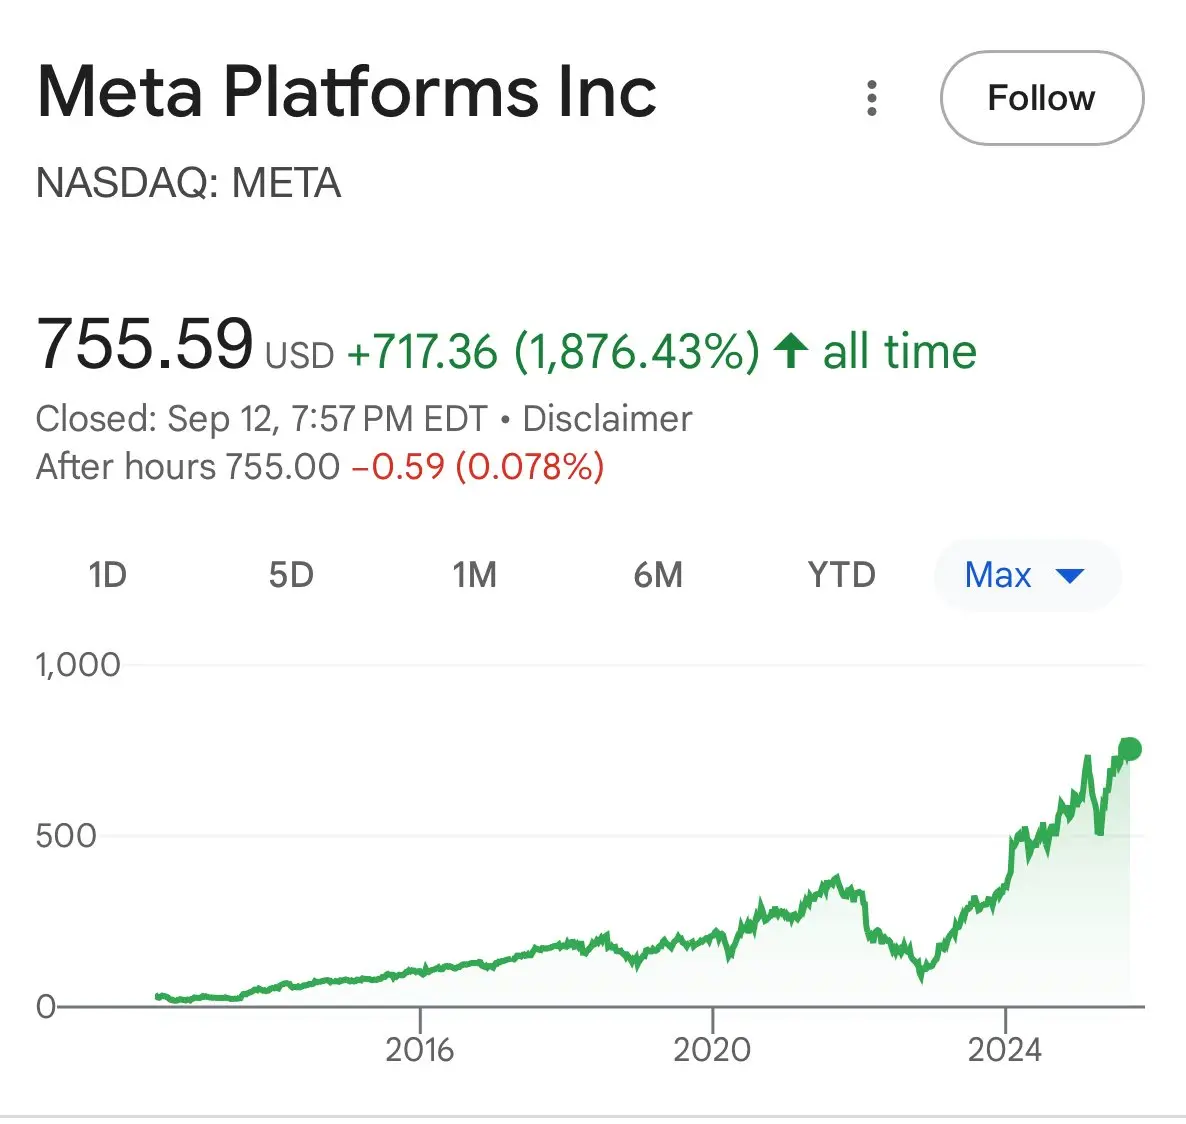The width and height of the screenshot is (1186, 1124).
Task: Click the 2016 axis marker
Action: (420, 1050)
